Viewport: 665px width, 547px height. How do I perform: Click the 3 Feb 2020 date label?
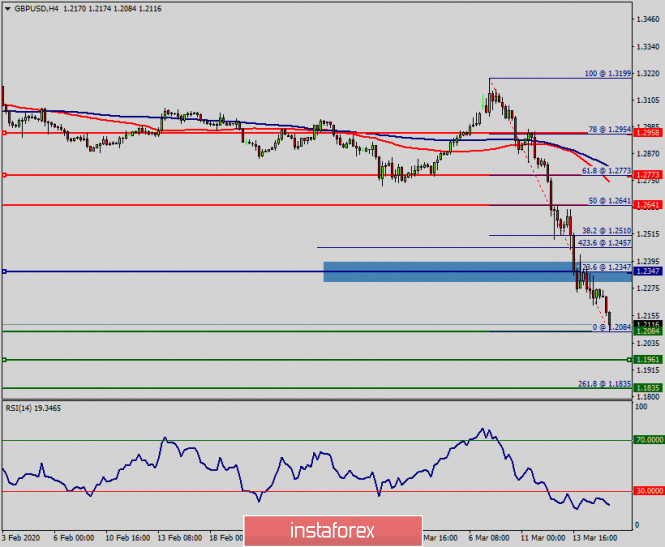pos(21,537)
